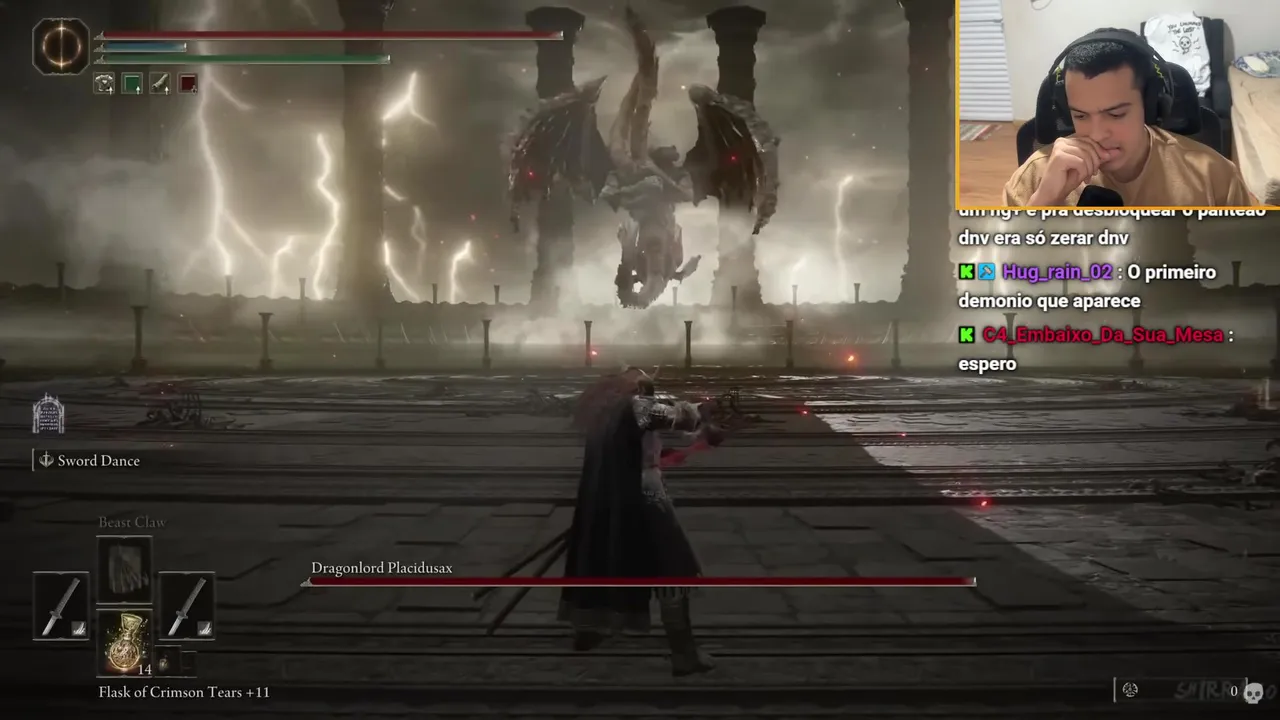
Task: Click the player character
Action: point(638,520)
